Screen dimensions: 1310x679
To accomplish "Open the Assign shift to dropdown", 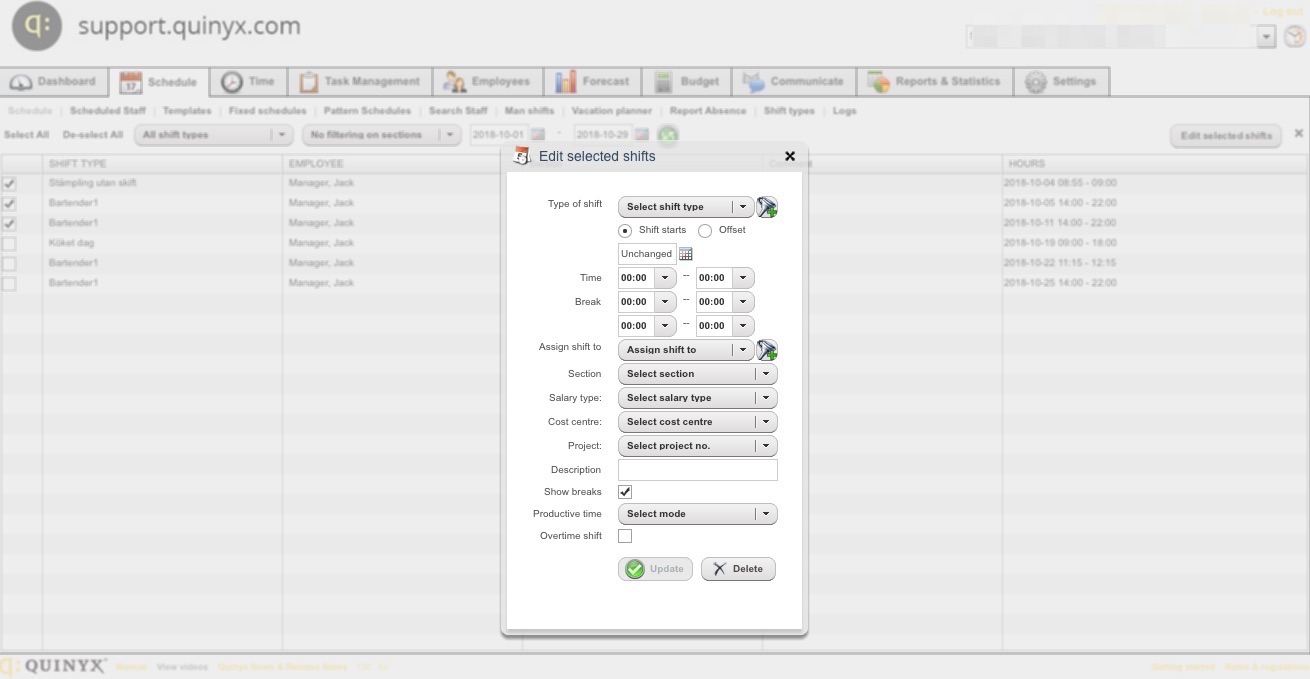I will click(x=686, y=350).
